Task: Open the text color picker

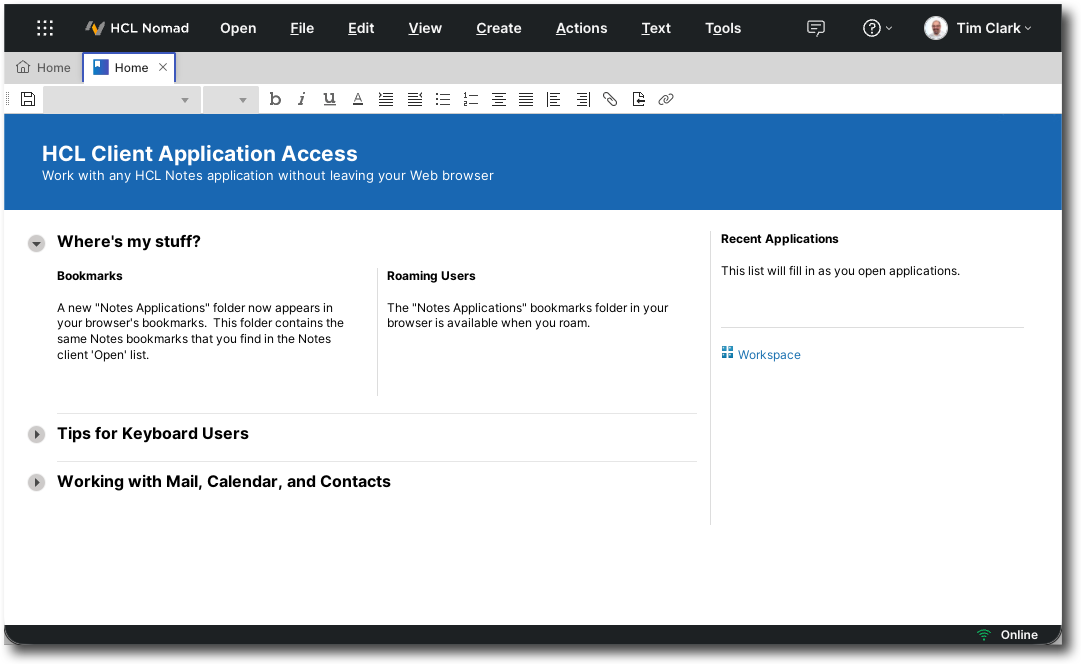Action: 357,99
